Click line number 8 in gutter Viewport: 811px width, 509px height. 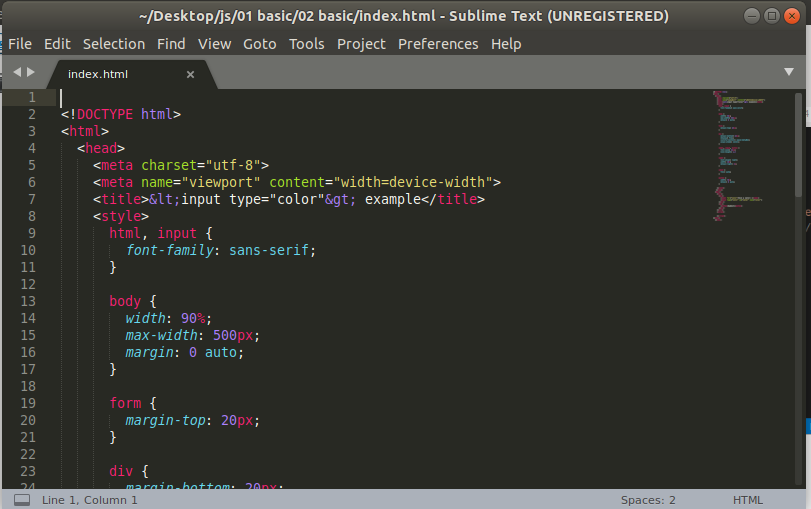coord(32,216)
